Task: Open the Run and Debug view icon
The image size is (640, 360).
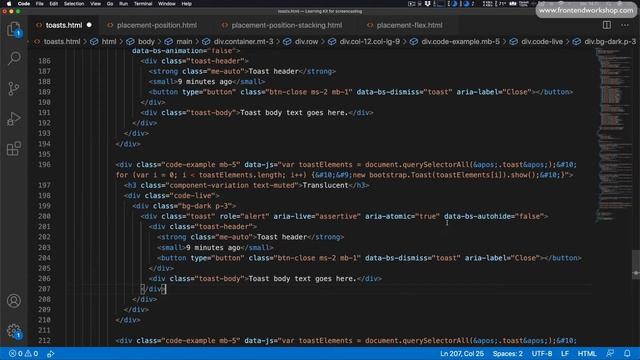Action: tap(13, 118)
